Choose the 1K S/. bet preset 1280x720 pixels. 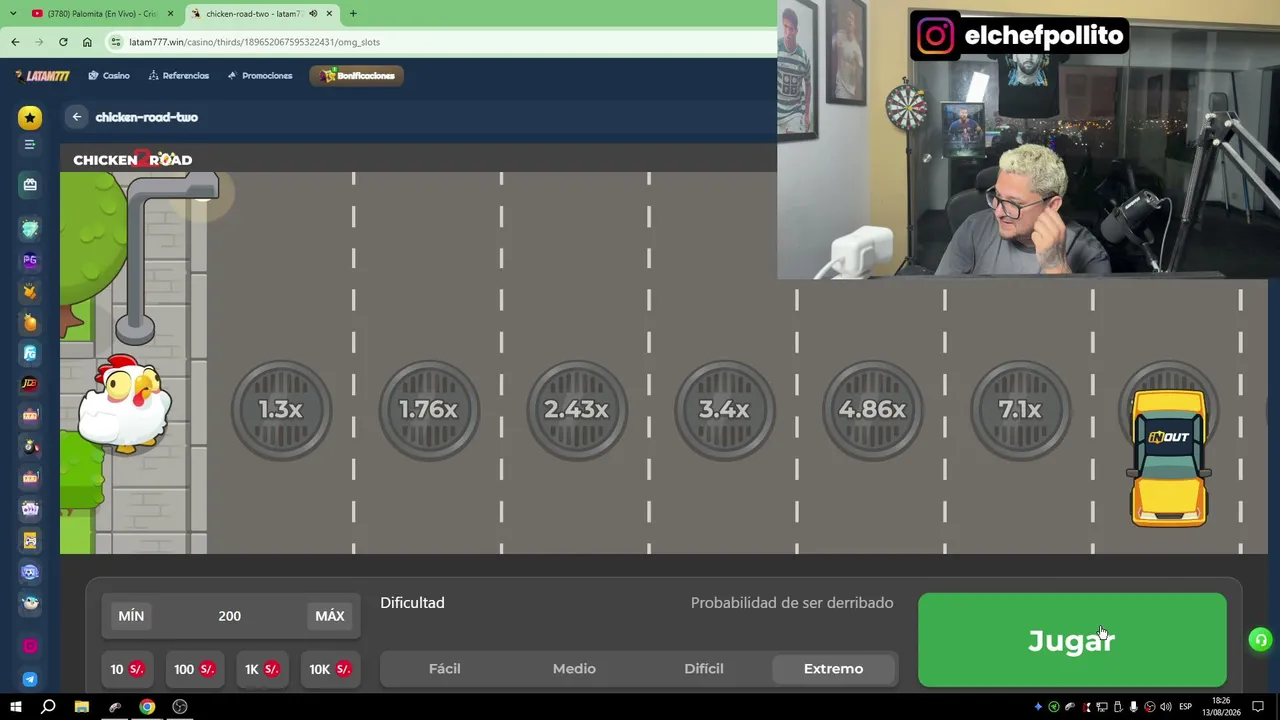coord(262,669)
